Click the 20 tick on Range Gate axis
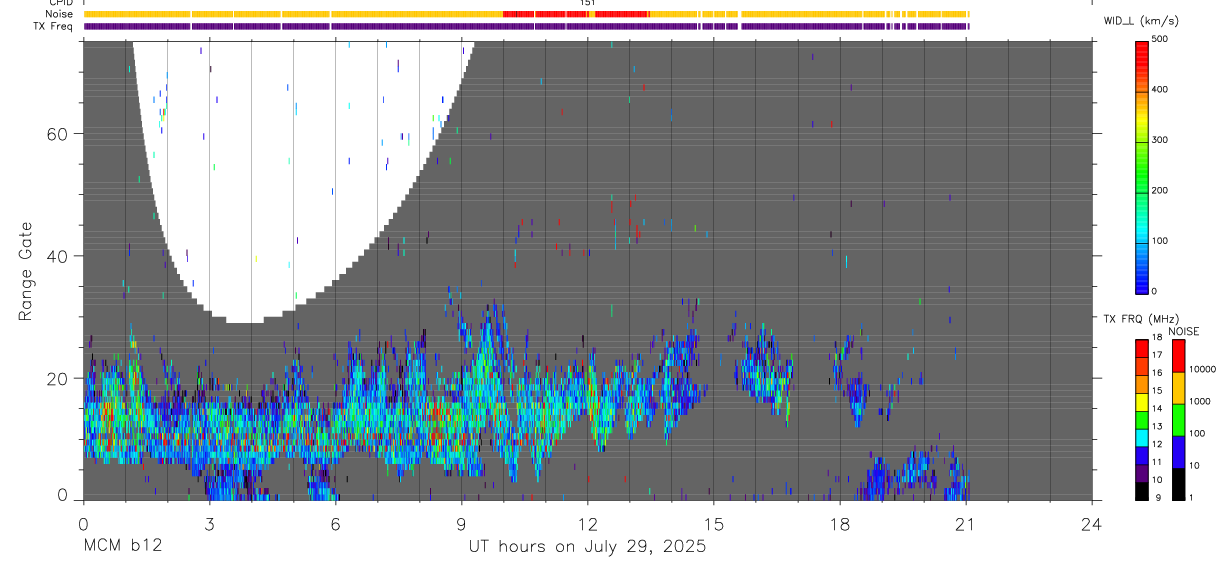The width and height of the screenshot is (1228, 567). [x=56, y=379]
